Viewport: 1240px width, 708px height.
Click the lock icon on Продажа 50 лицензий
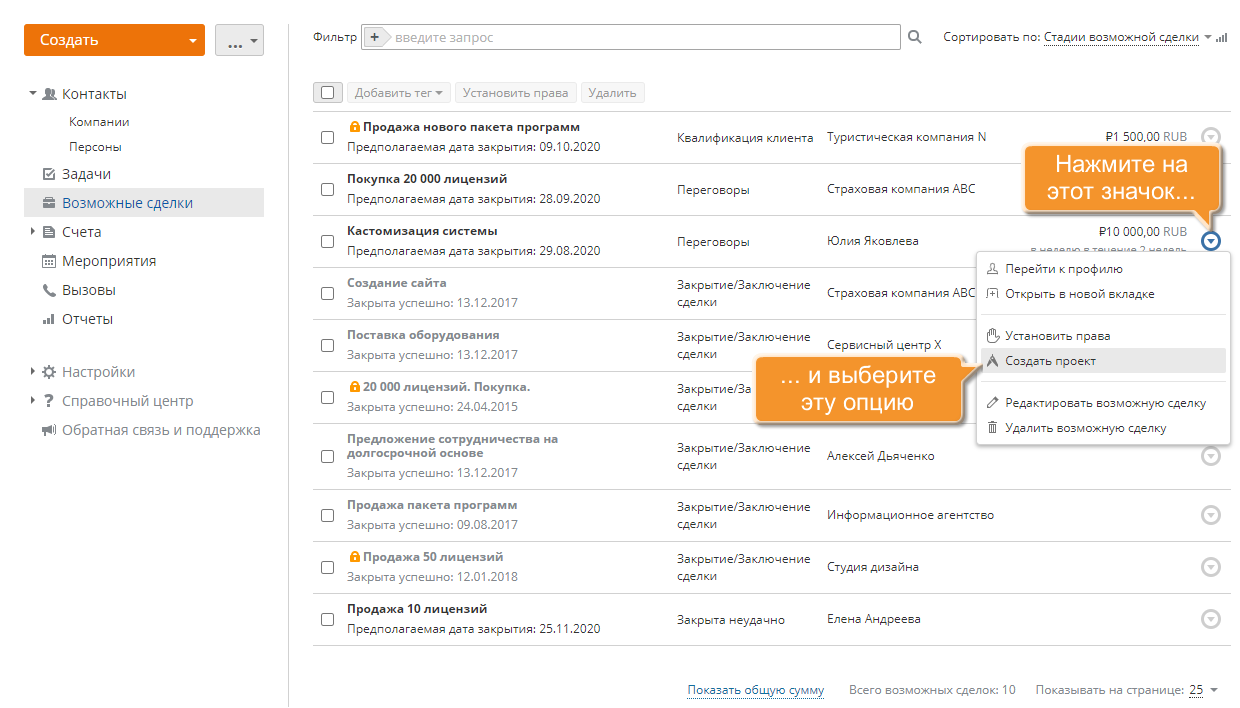coord(354,557)
